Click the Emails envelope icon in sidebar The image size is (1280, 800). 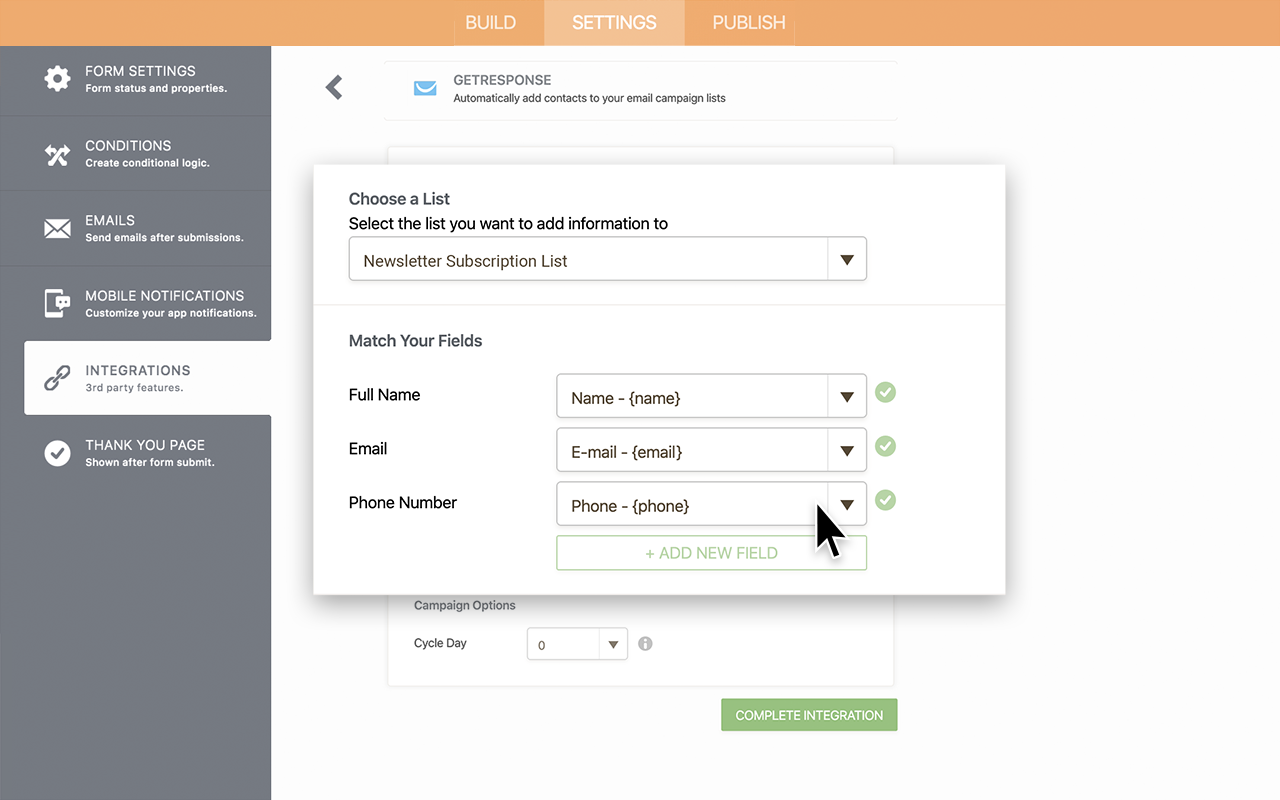coord(57,229)
